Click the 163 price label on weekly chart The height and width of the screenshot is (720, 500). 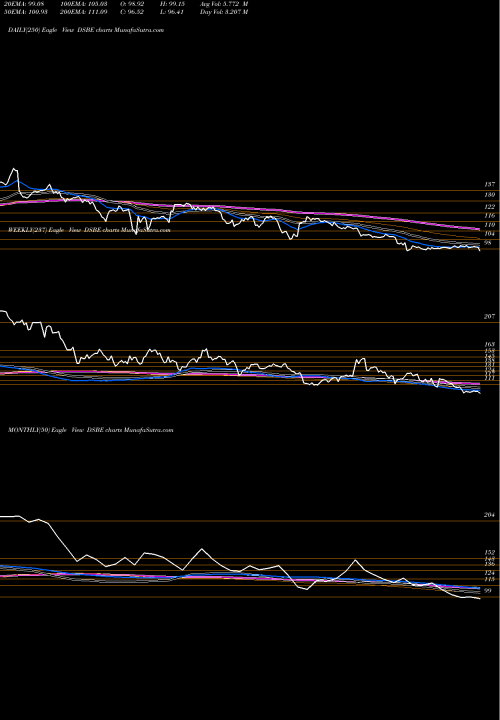tap(489, 344)
